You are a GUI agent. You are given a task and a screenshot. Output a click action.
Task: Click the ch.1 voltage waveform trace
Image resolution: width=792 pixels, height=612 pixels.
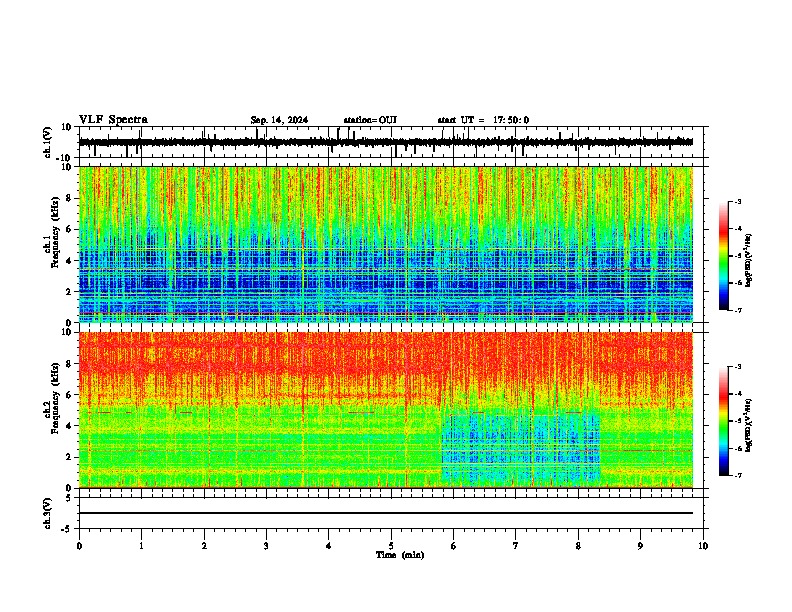386,142
